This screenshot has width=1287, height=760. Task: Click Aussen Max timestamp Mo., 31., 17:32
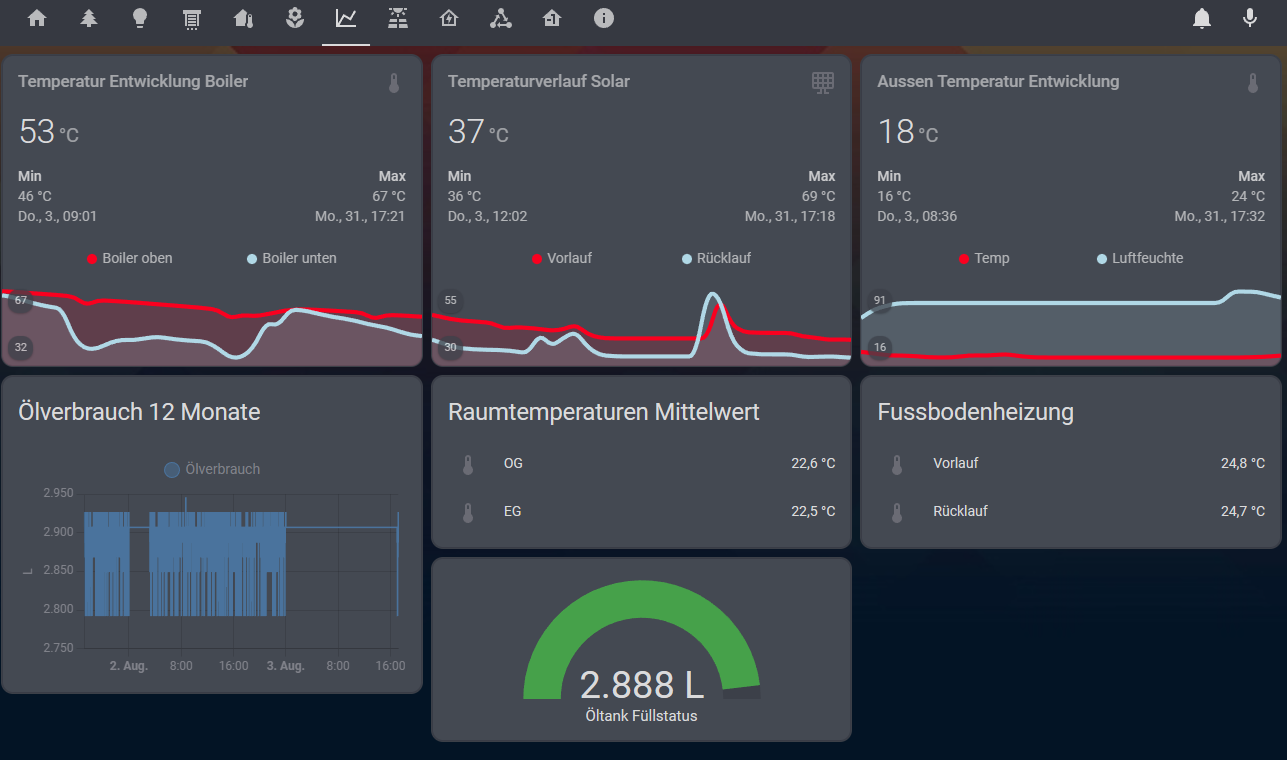point(1220,216)
